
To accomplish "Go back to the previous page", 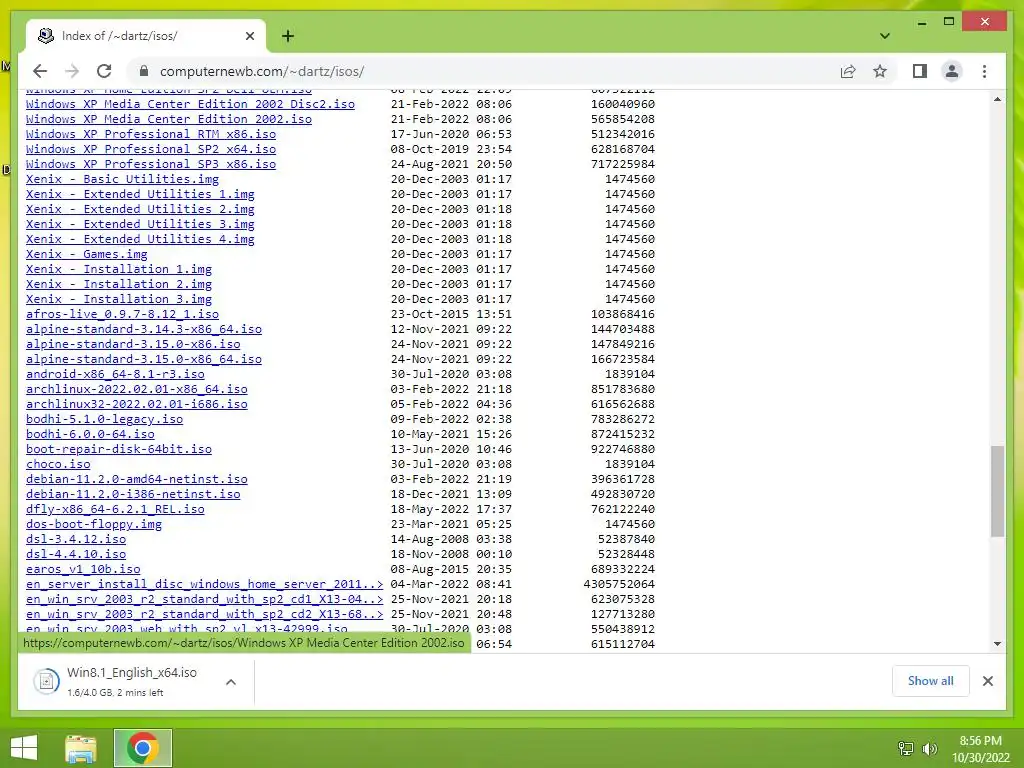I will pos(40,71).
